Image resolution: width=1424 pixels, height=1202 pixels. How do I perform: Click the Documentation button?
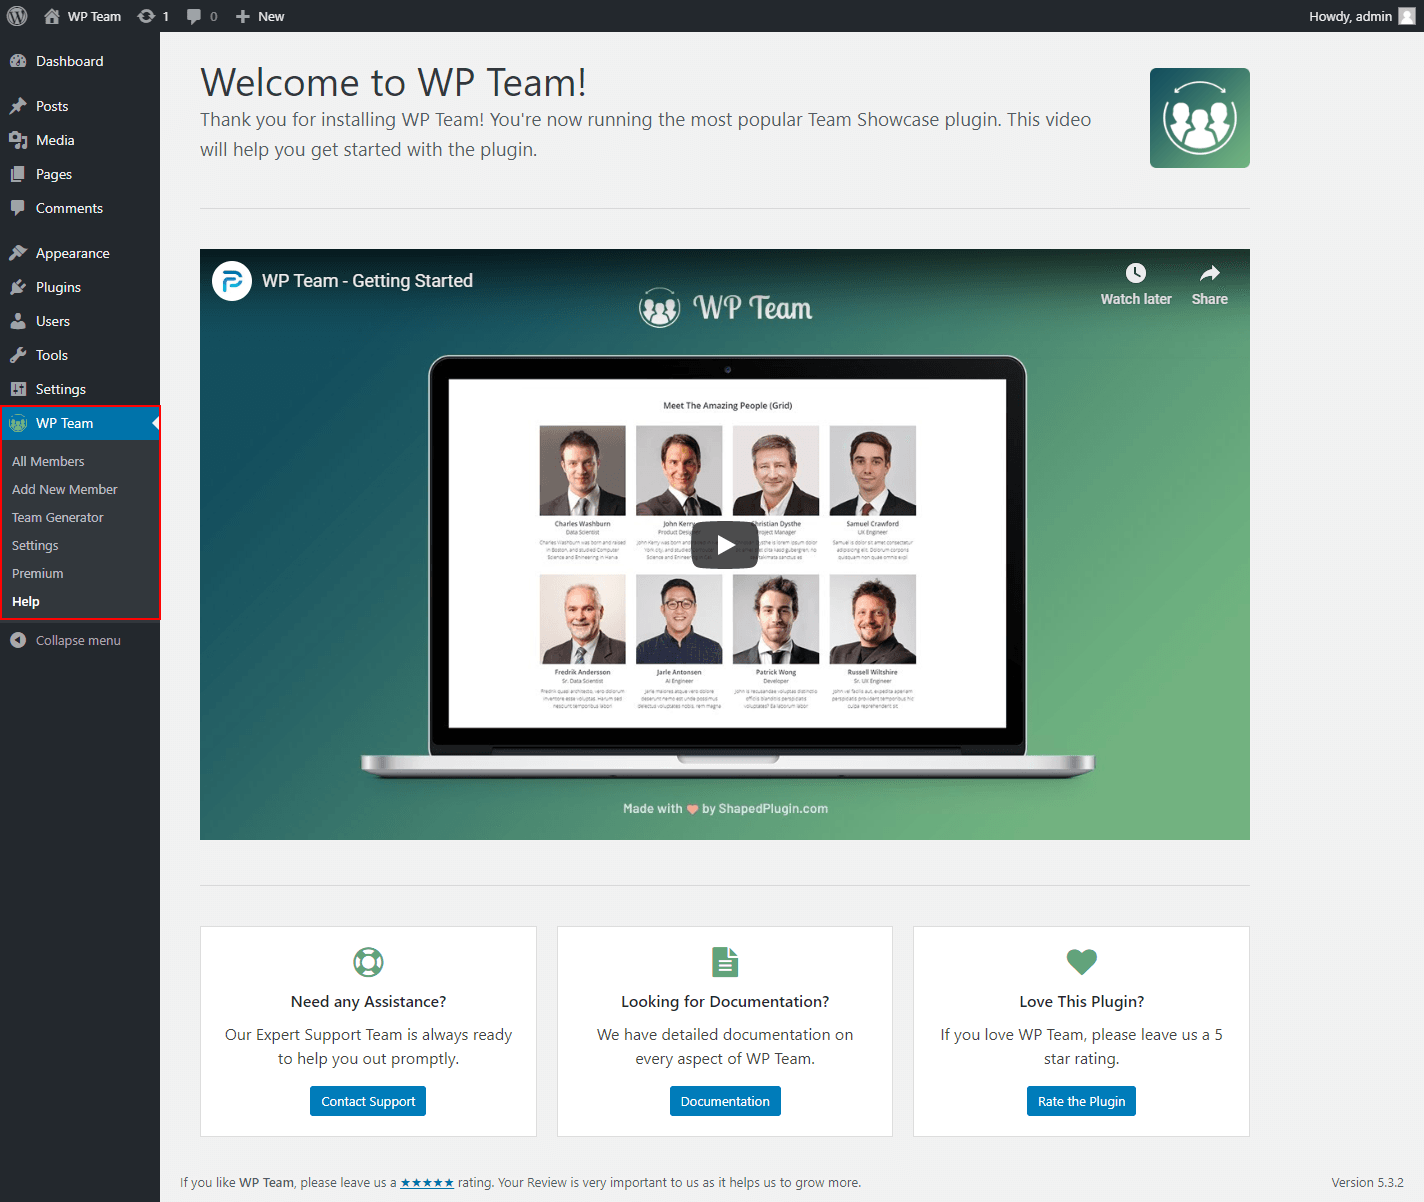click(x=725, y=1101)
